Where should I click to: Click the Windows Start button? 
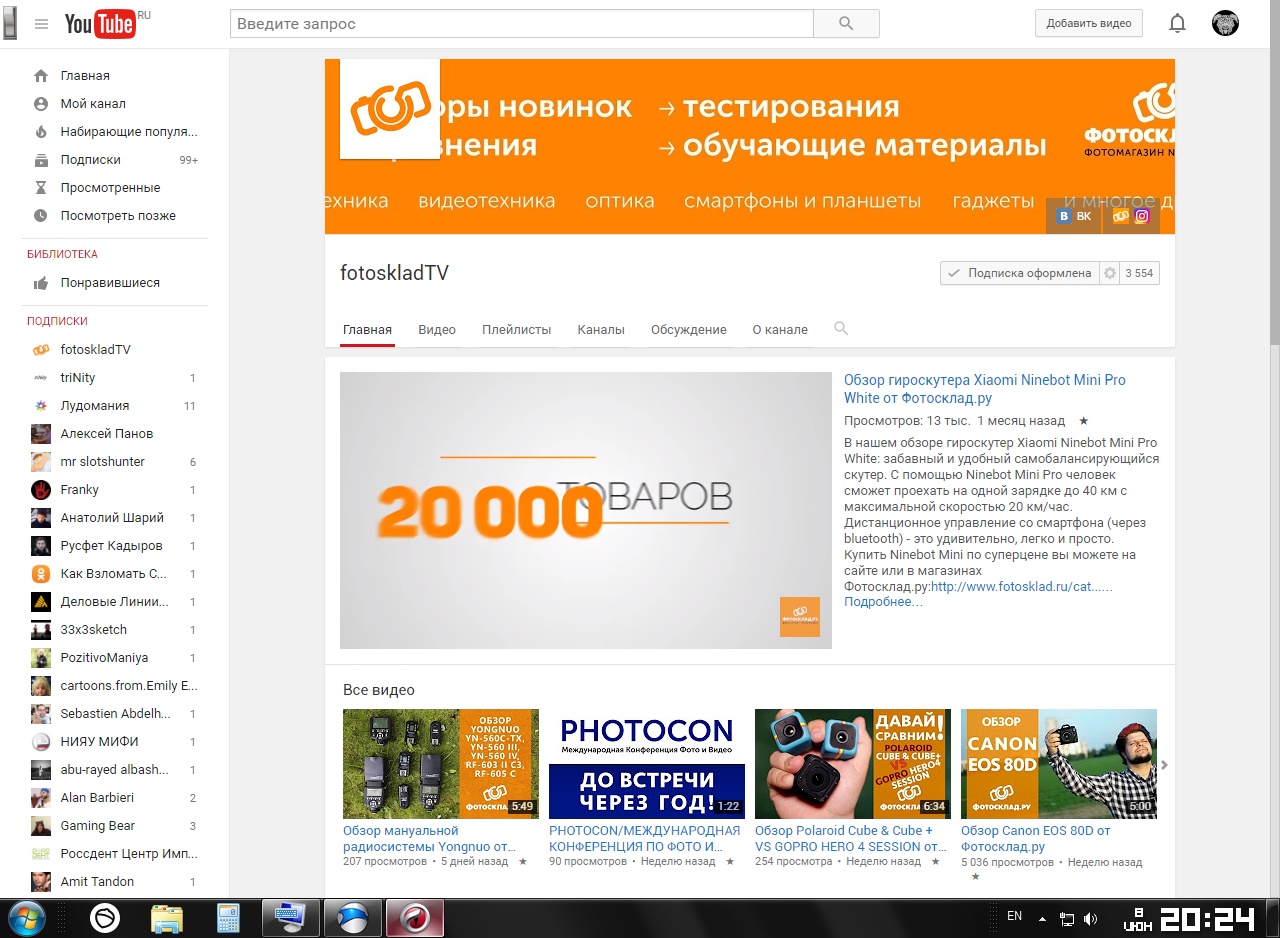(x=27, y=918)
